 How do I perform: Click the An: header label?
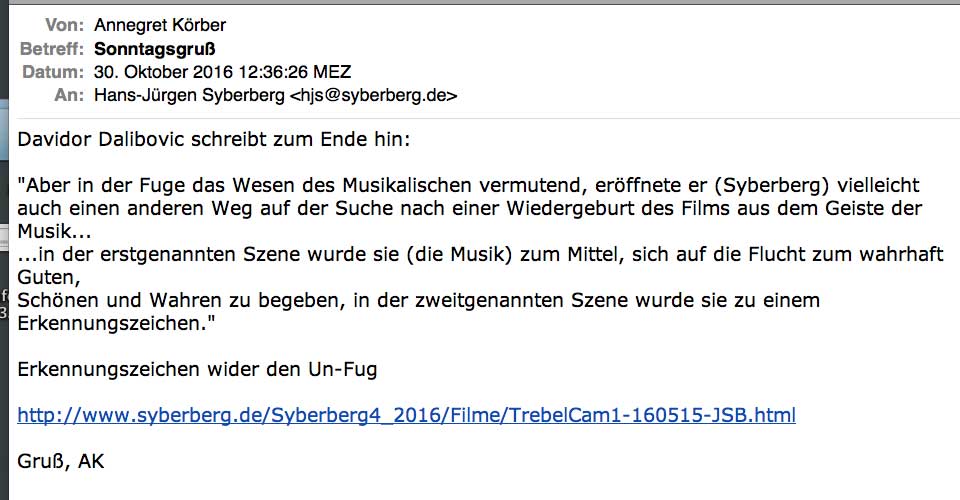coord(69,96)
